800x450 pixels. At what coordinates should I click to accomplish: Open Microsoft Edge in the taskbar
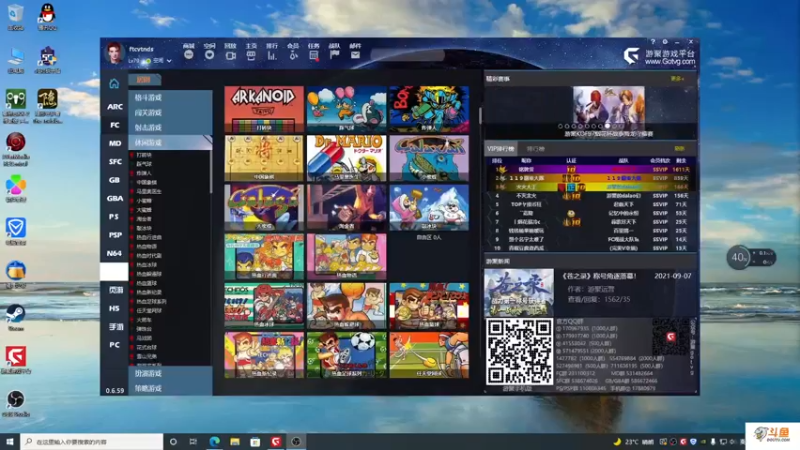click(214, 441)
